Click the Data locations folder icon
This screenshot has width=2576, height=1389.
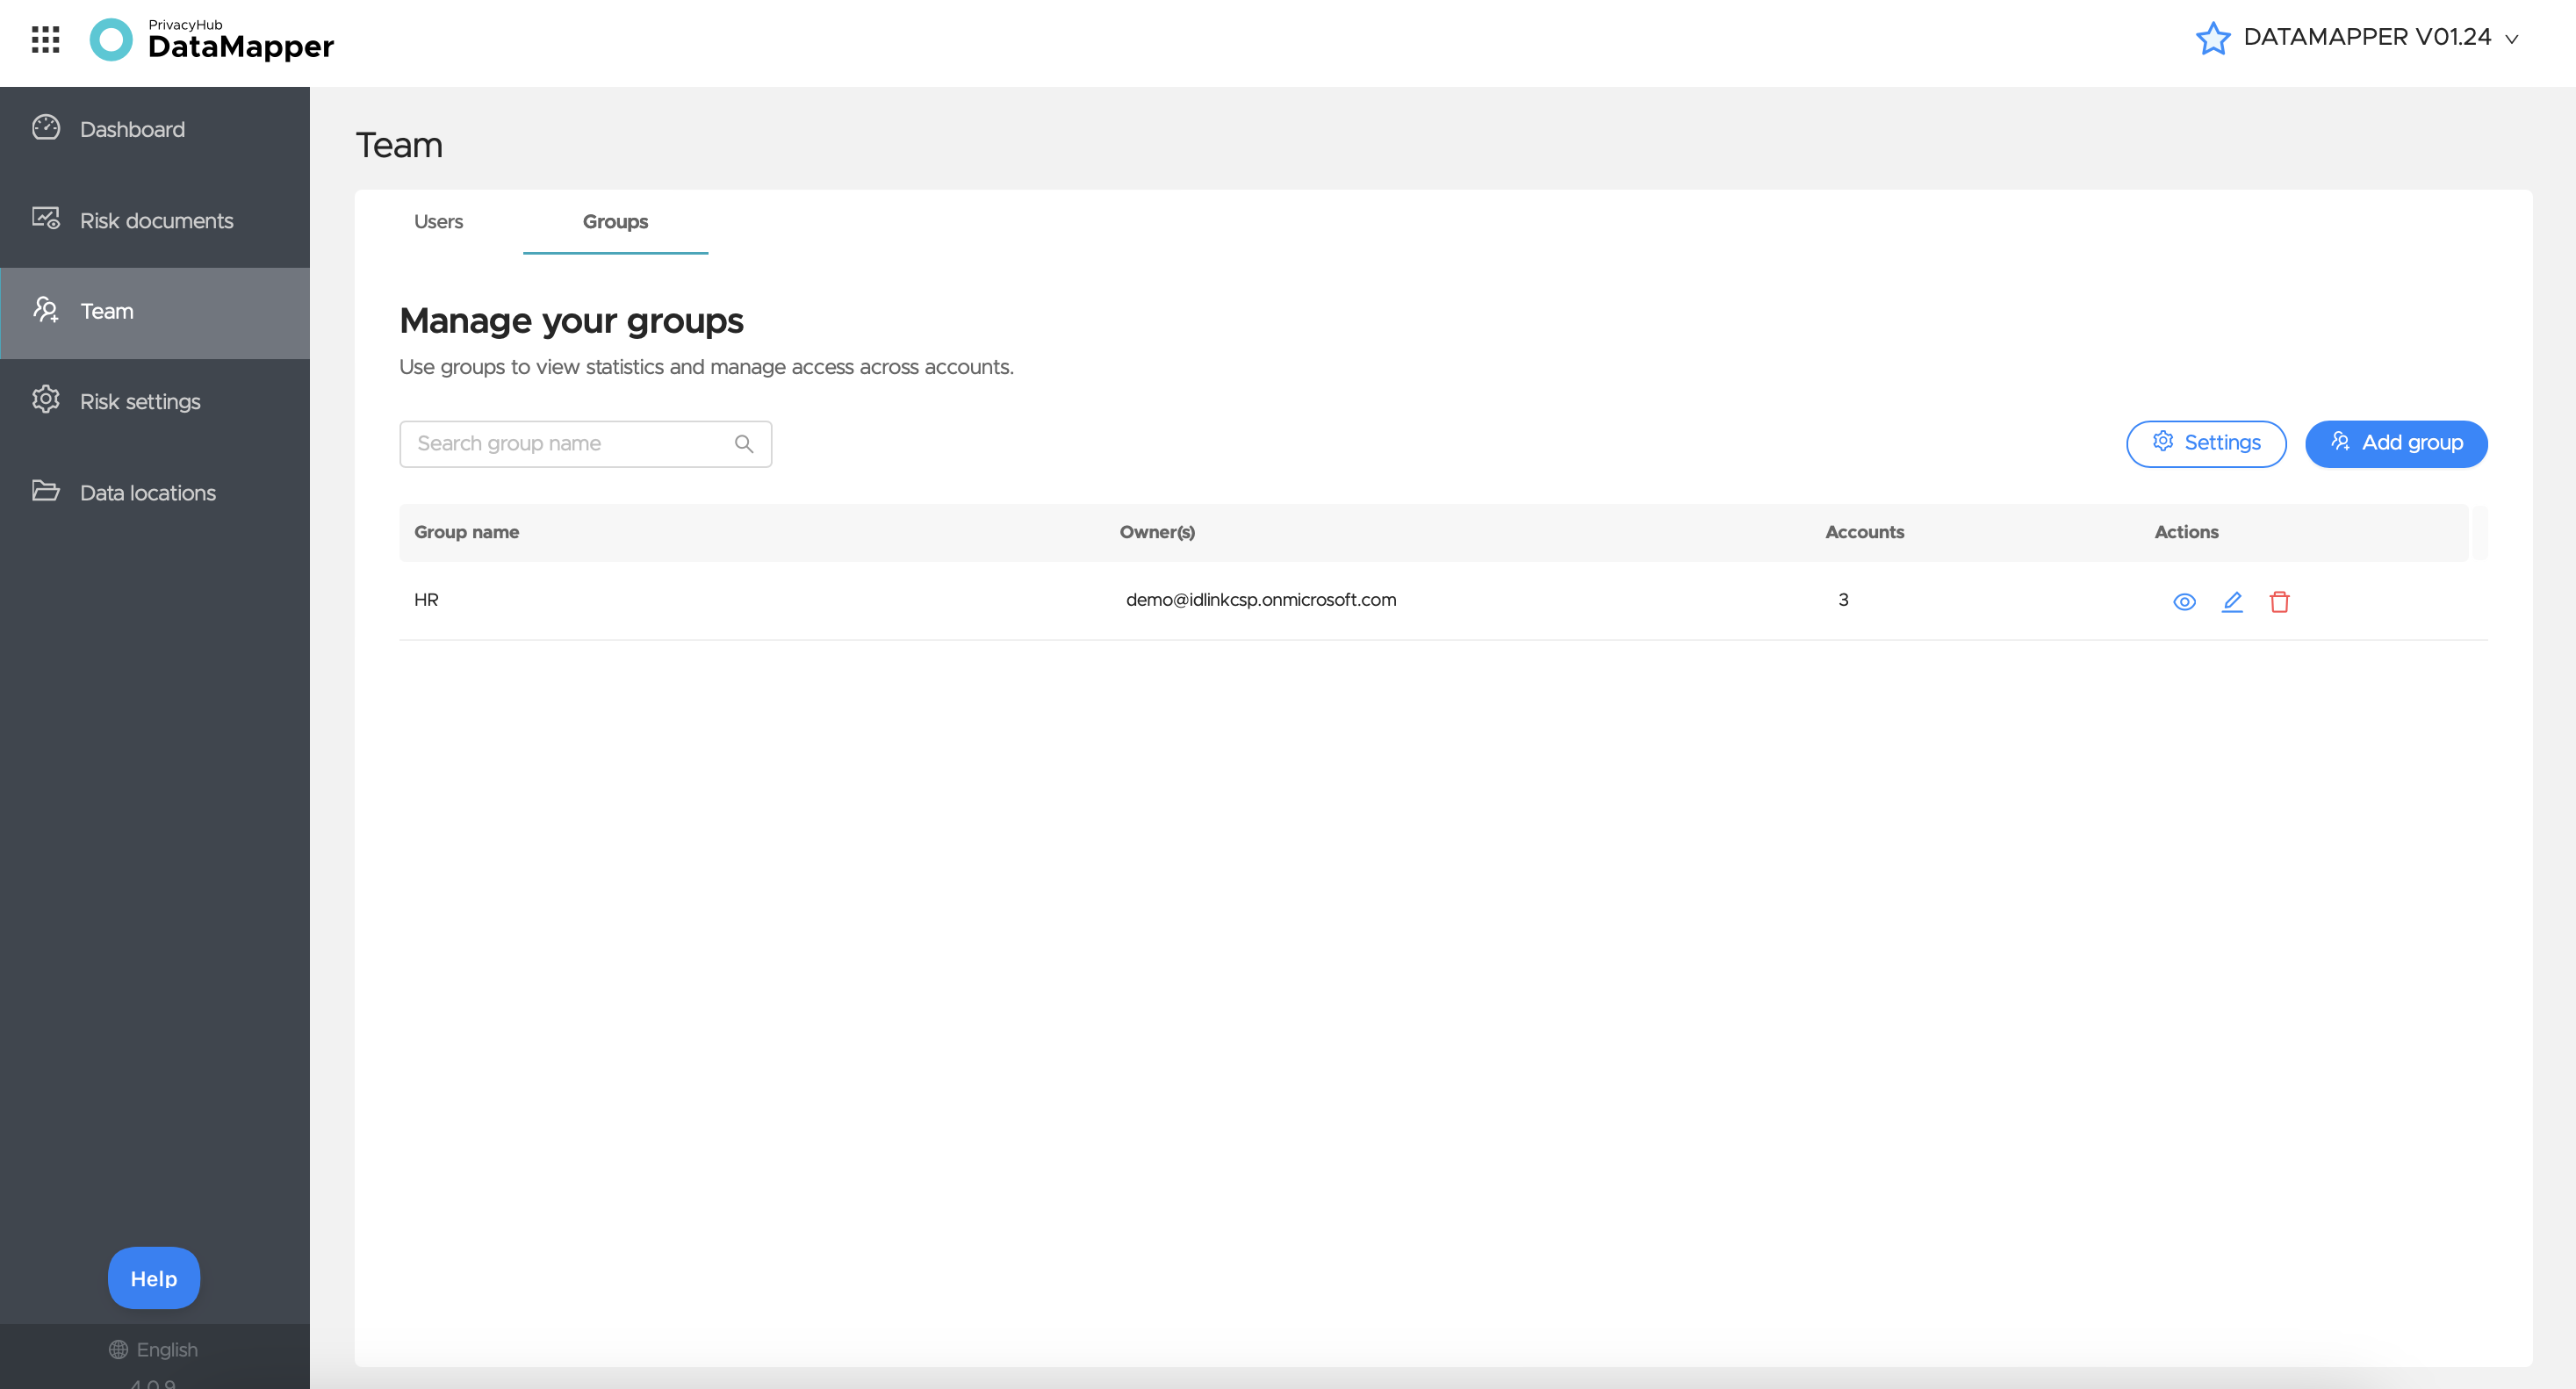click(46, 491)
